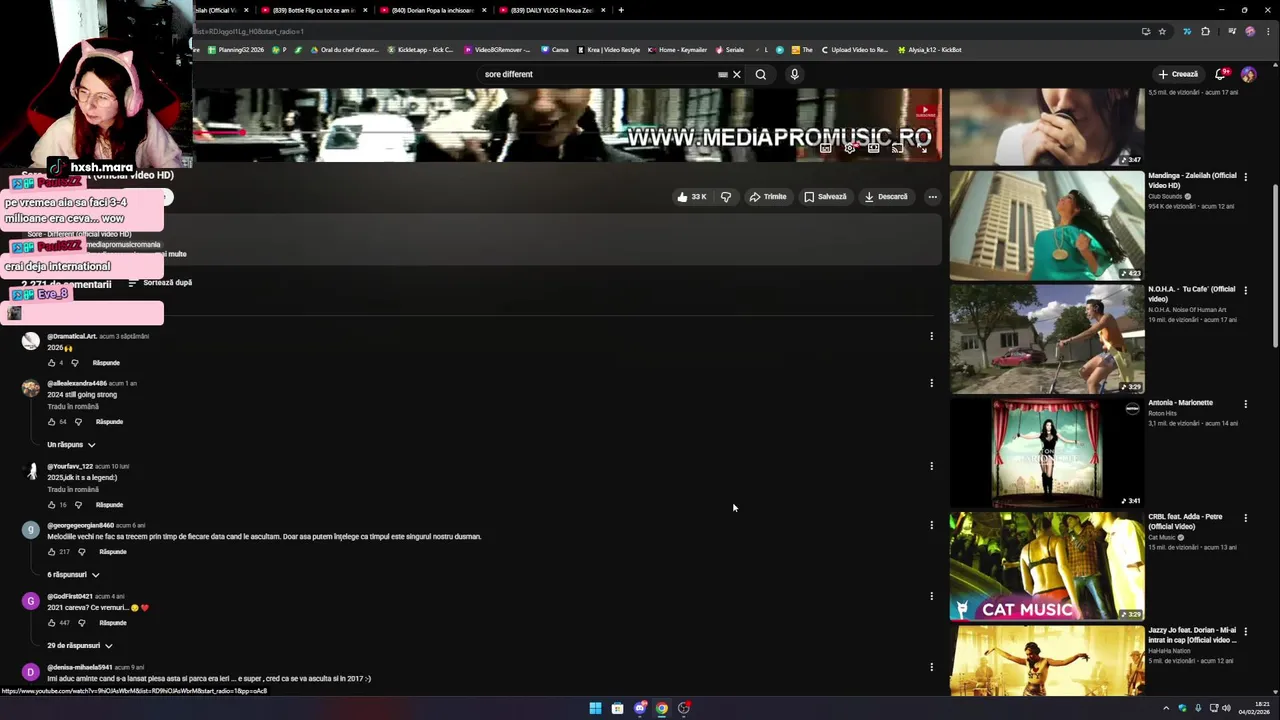Open options menu for denisa-mihaela5941 comment
This screenshot has height=720, width=1280.
(x=931, y=667)
